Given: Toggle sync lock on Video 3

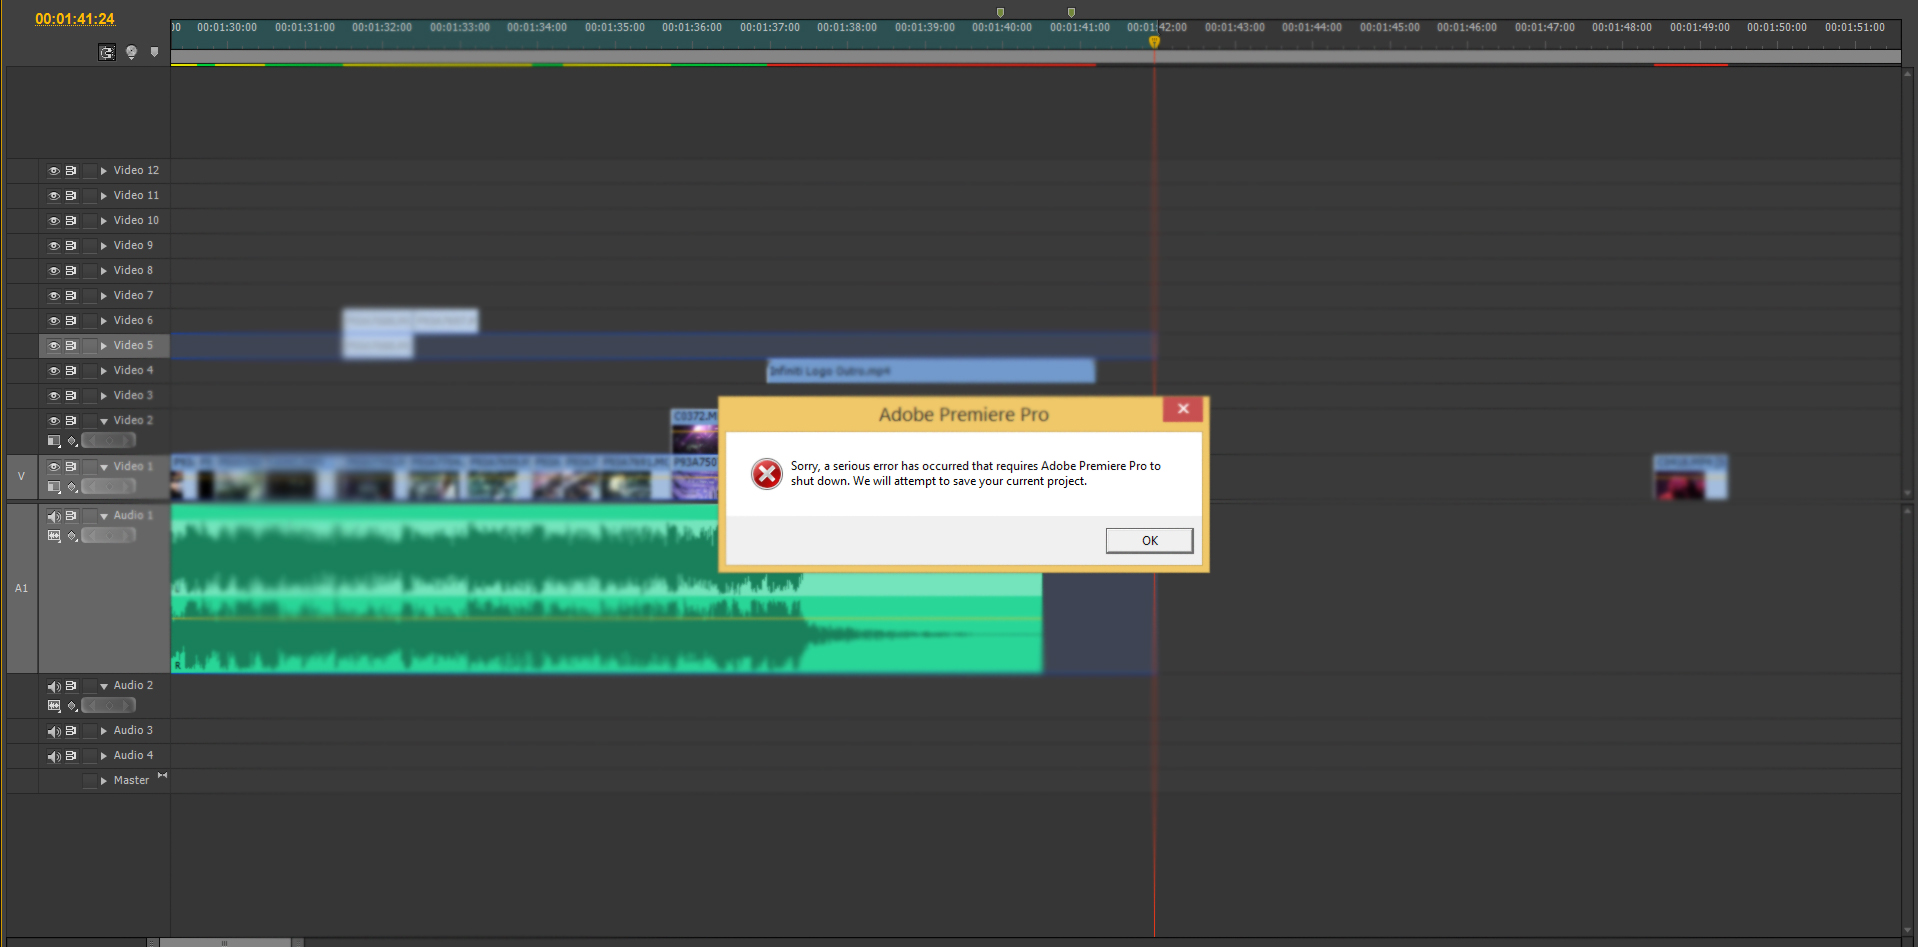Looking at the screenshot, I should [x=71, y=396].
